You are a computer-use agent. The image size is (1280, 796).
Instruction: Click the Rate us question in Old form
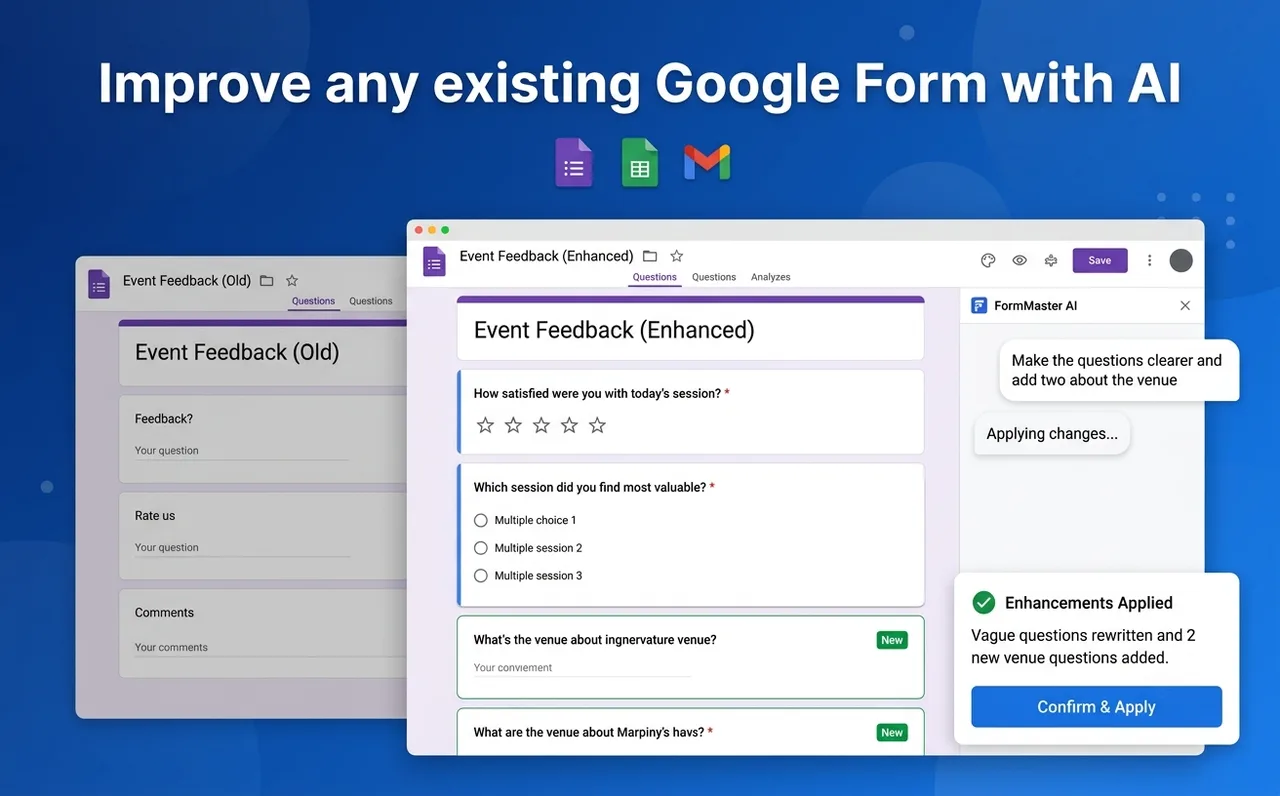pos(155,516)
